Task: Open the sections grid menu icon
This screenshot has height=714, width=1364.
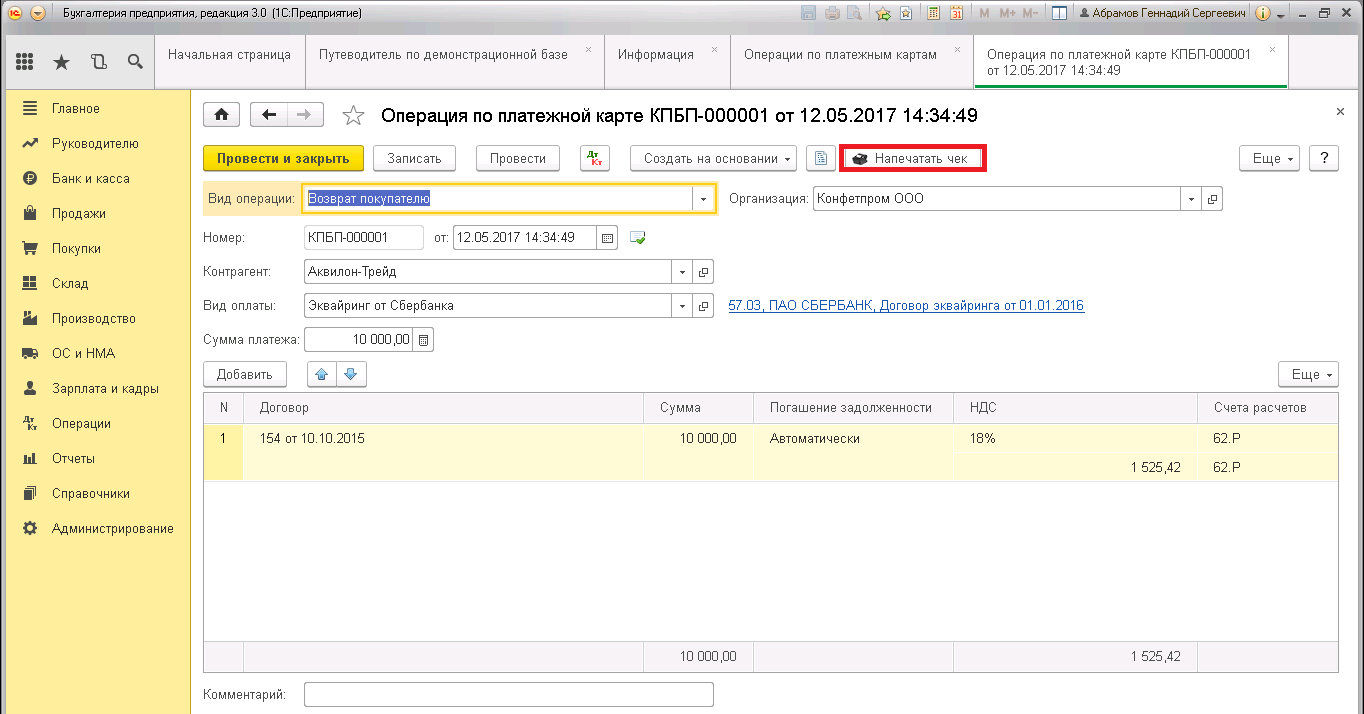Action: point(25,62)
